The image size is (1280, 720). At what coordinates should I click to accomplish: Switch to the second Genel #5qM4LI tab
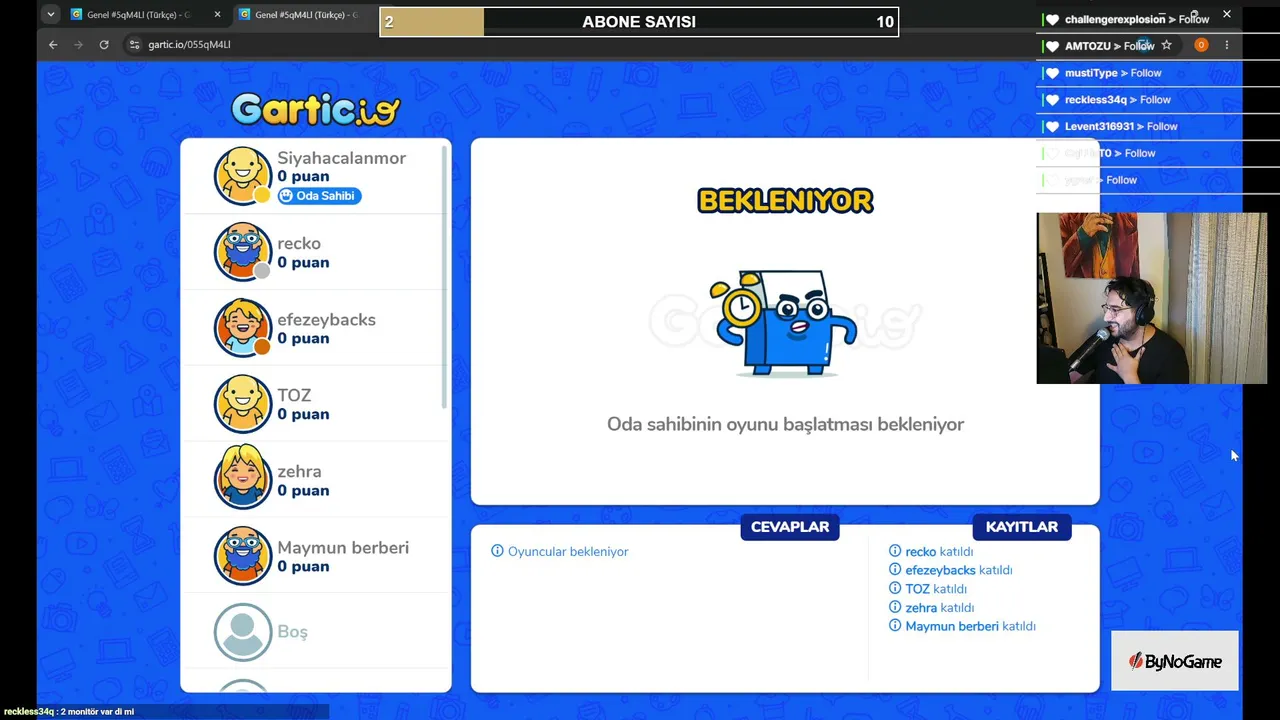[306, 15]
